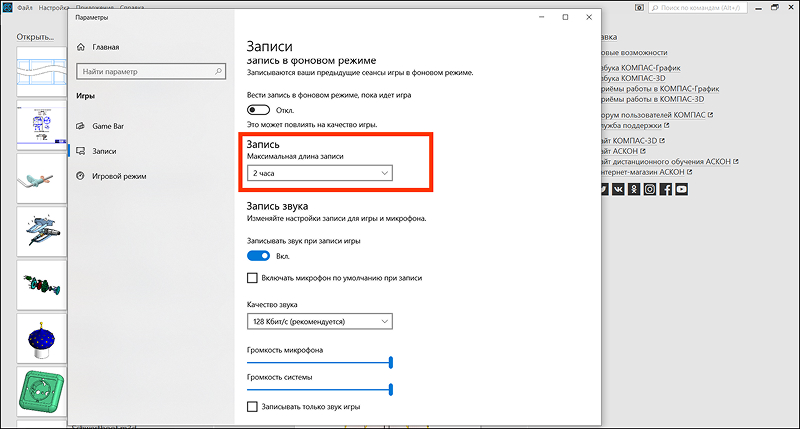The height and width of the screenshot is (429, 800).
Task: Open the Записи section icon
Action: coord(81,151)
